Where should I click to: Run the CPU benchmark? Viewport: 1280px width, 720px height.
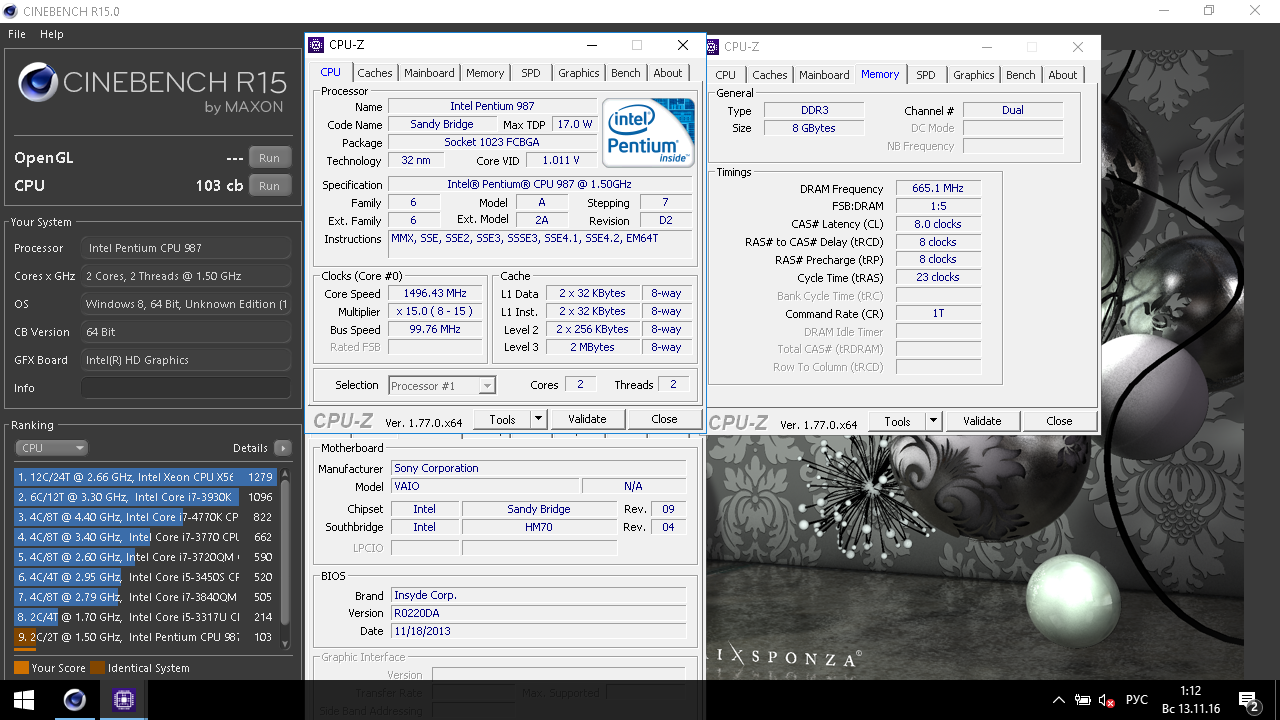(x=269, y=186)
